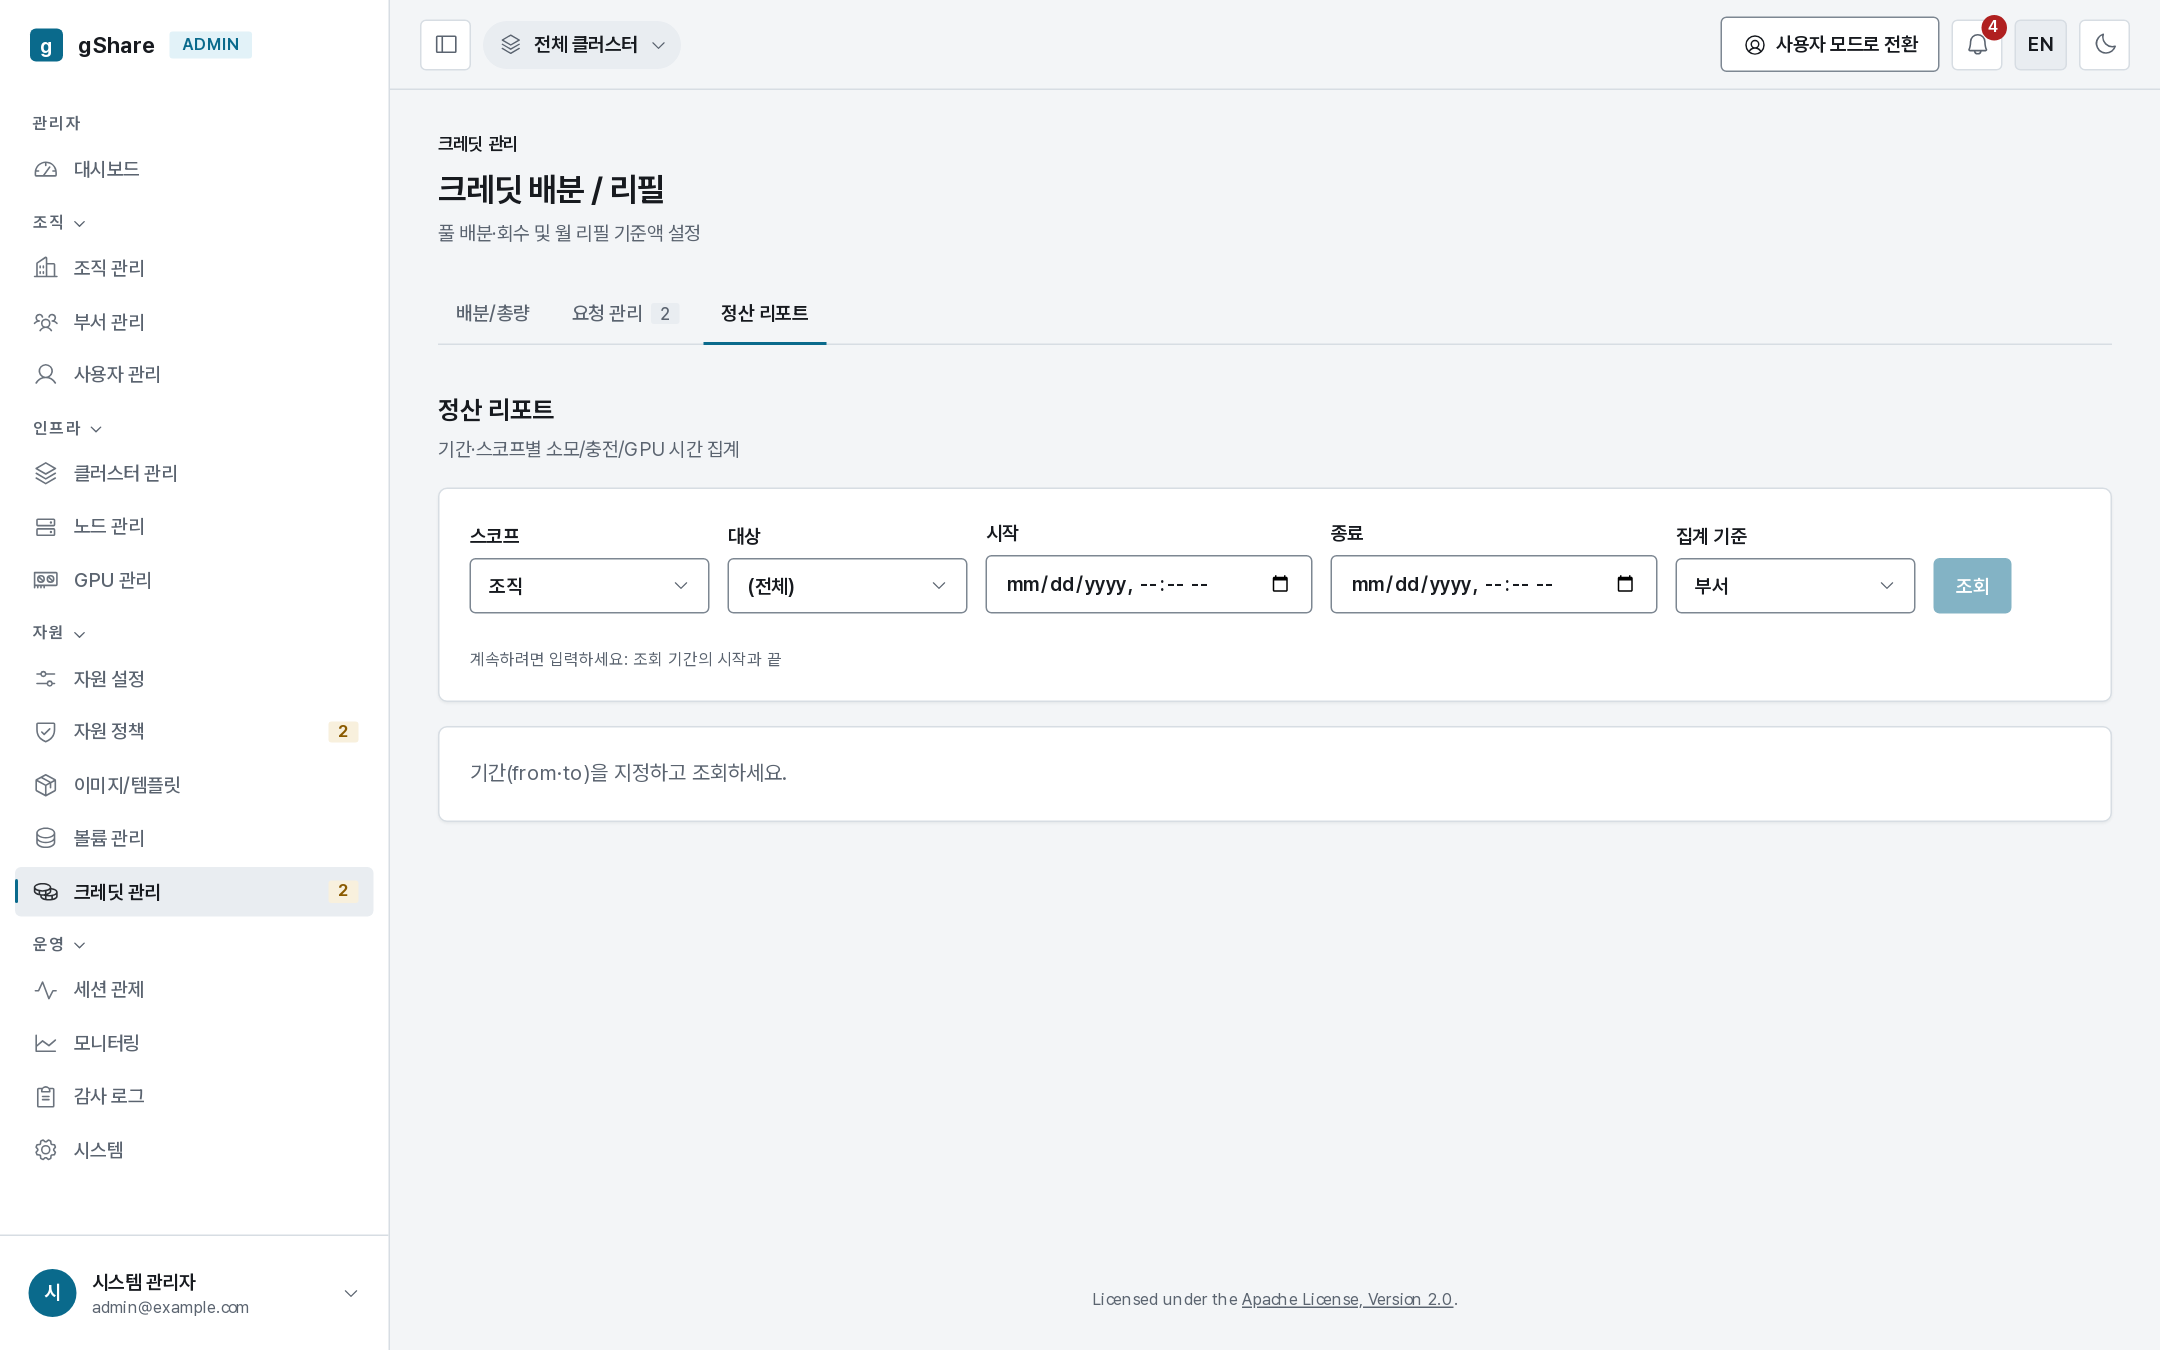The height and width of the screenshot is (1350, 2160).
Task: Open the 집계 기준 dropdown showing 부서
Action: coord(1795,586)
